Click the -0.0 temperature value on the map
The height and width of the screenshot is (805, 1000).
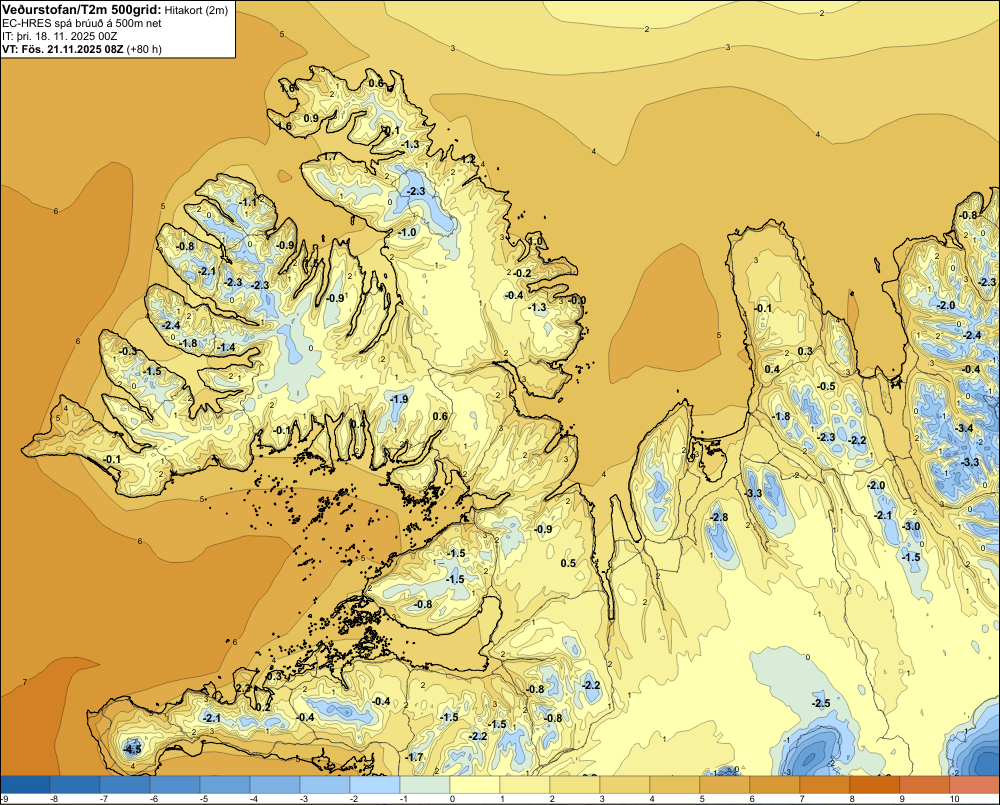click(x=577, y=300)
